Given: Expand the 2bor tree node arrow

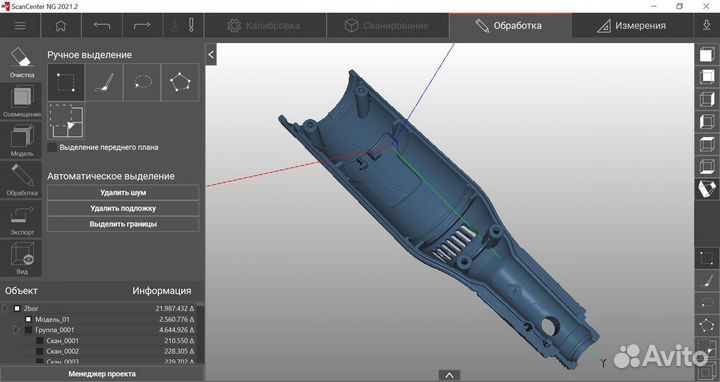Looking at the screenshot, I should (5, 309).
